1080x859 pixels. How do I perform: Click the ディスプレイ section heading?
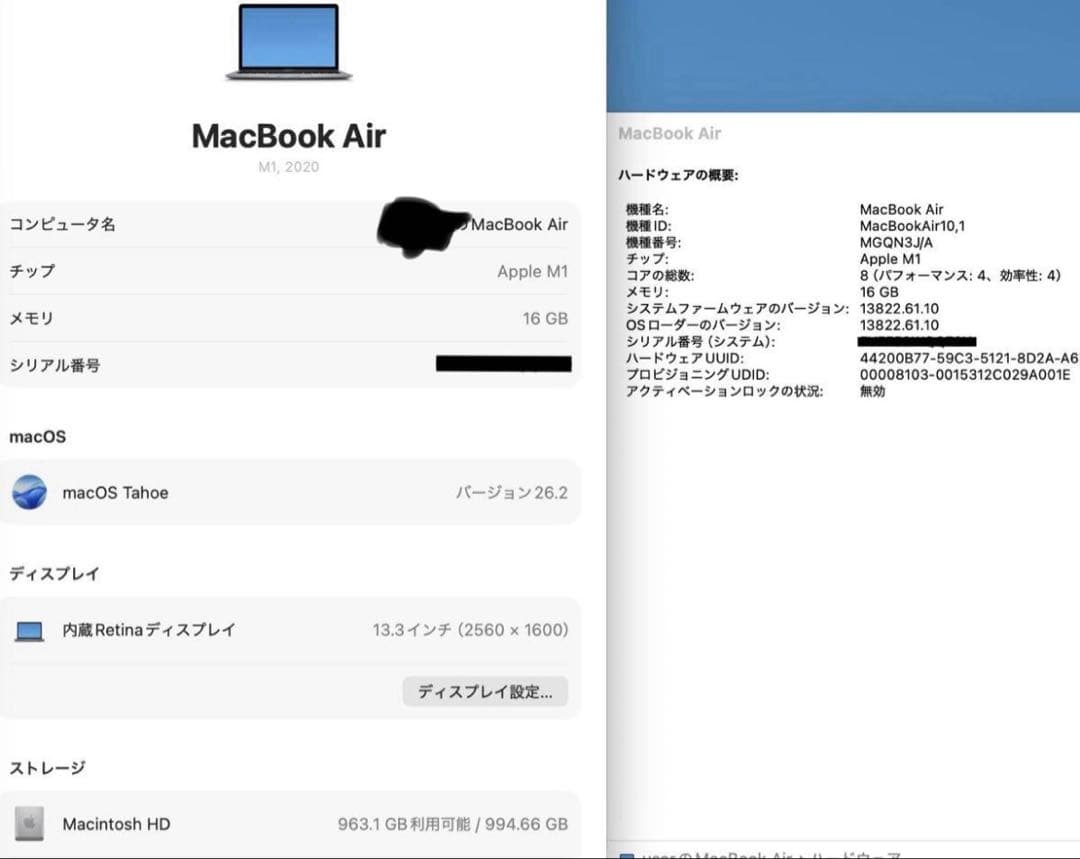coord(54,574)
